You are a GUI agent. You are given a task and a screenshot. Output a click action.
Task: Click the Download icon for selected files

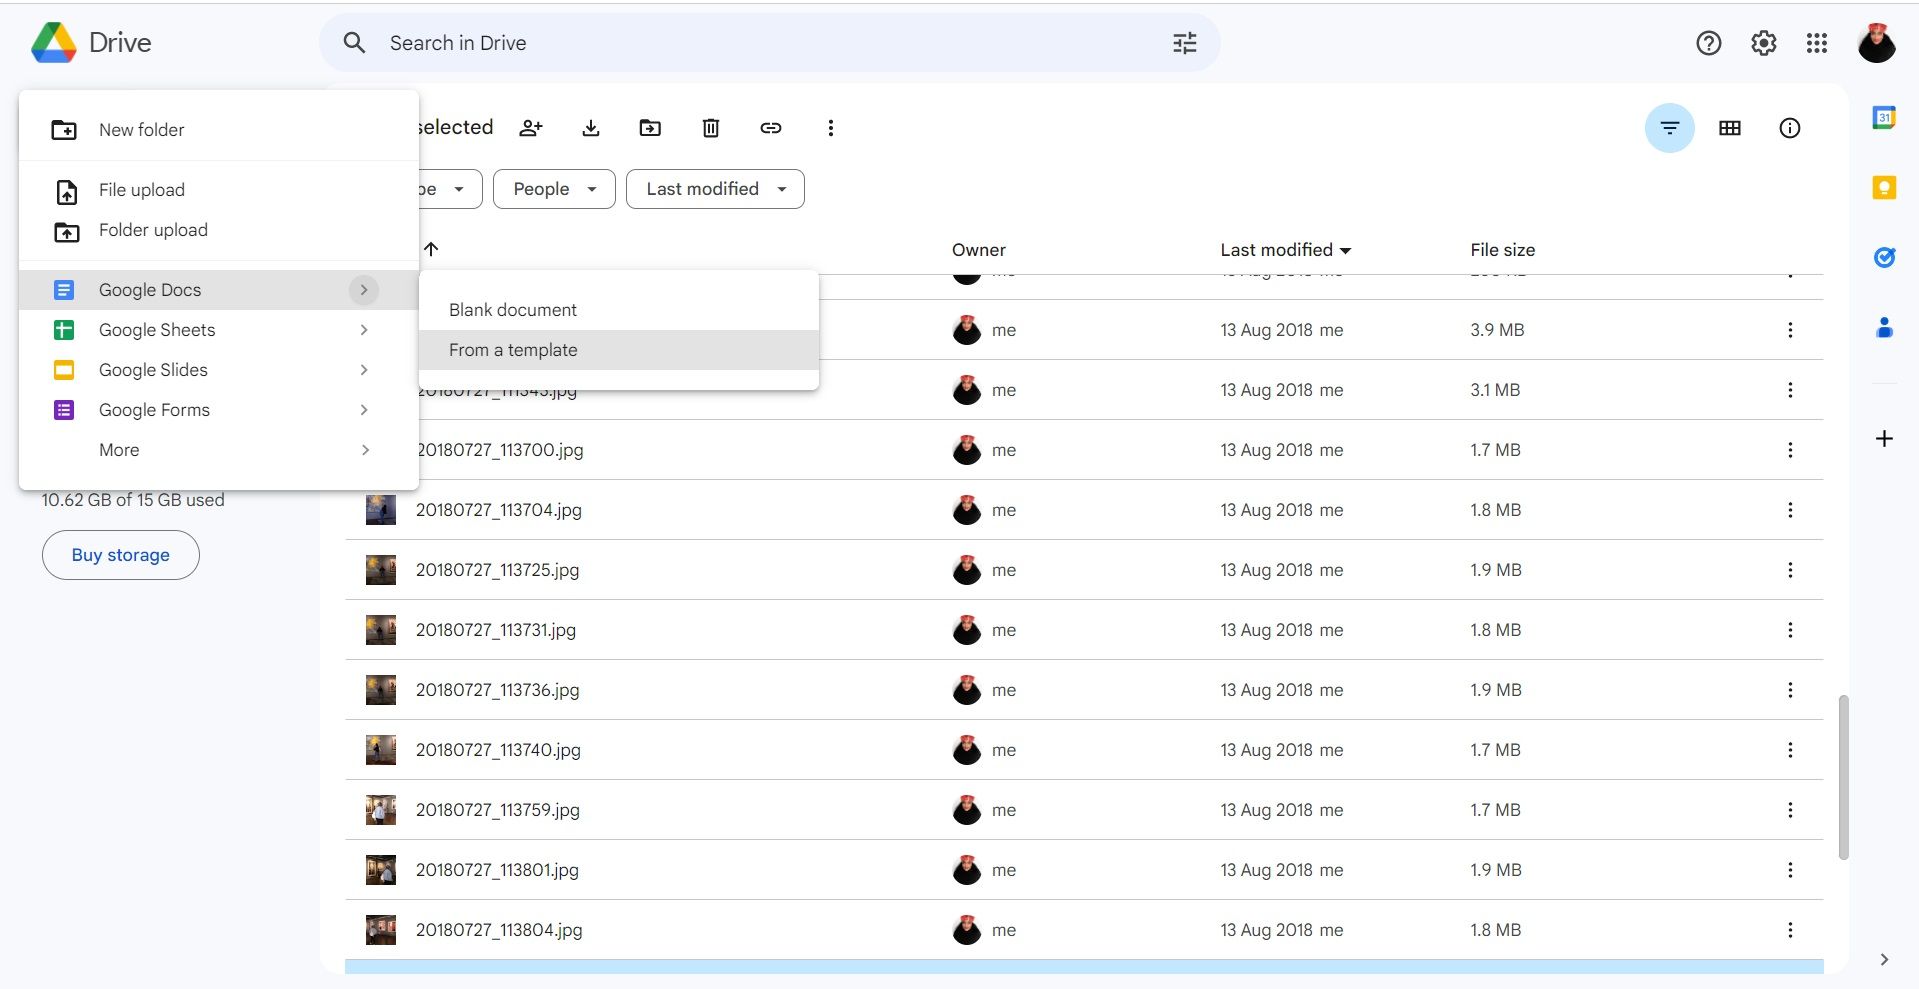point(590,128)
